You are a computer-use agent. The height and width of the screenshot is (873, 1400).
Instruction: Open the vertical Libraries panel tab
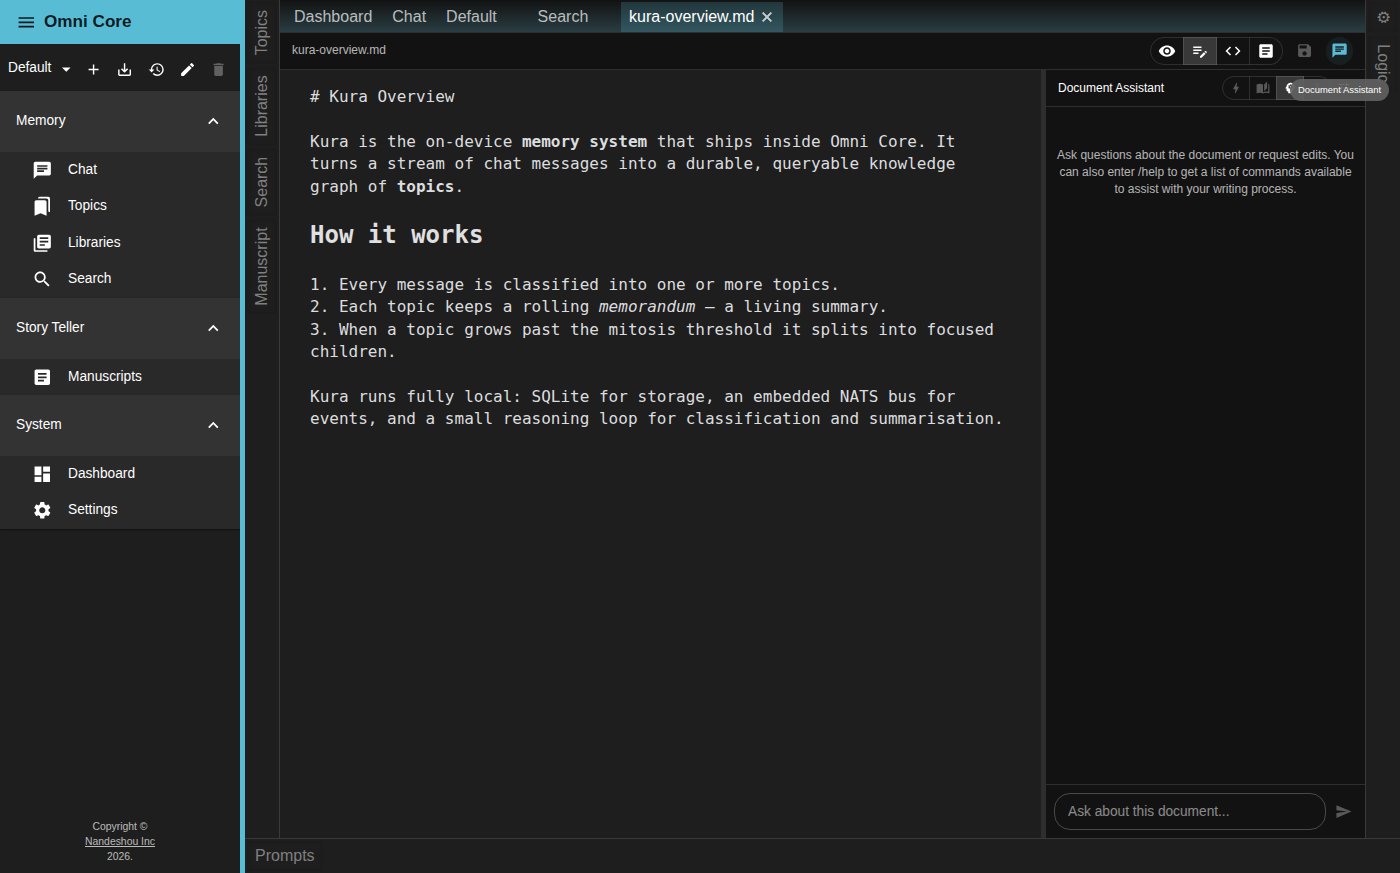tap(262, 105)
